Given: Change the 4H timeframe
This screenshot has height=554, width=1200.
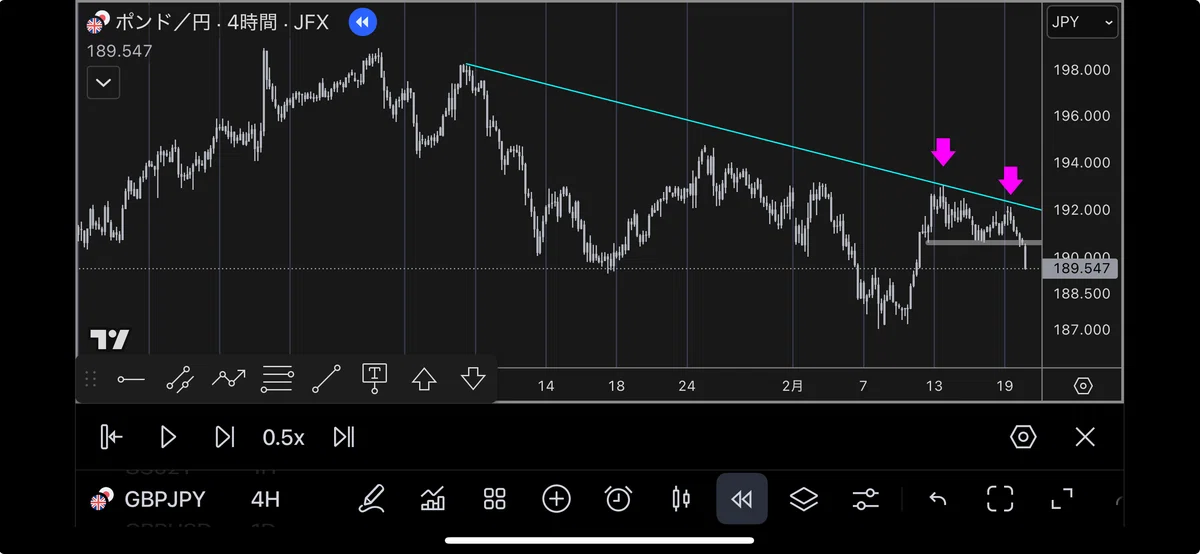Looking at the screenshot, I should (265, 500).
